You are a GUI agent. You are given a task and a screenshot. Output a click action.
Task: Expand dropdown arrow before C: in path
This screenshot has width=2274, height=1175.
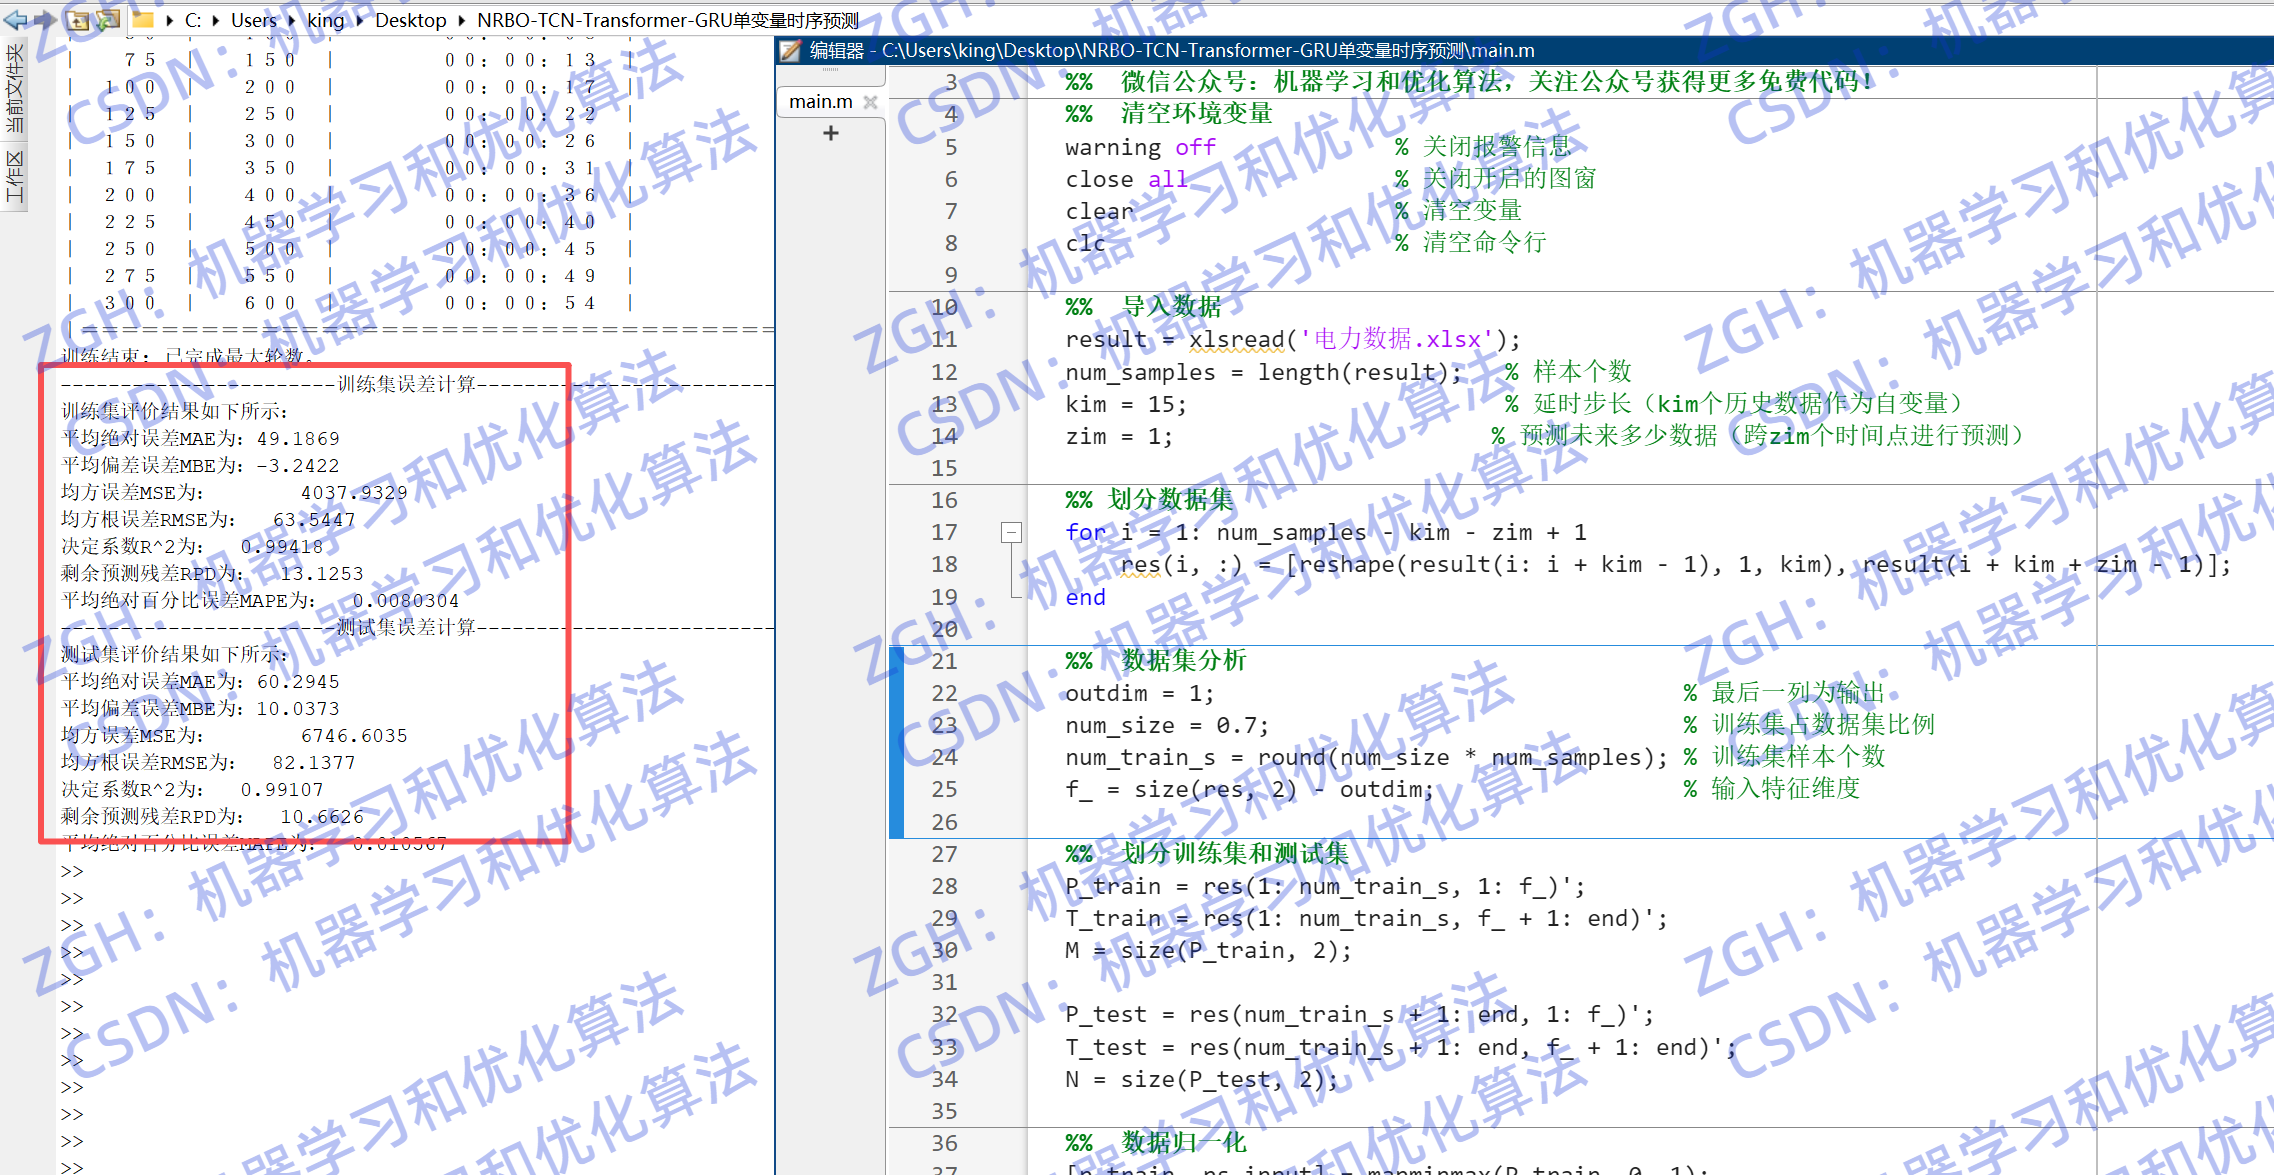click(170, 20)
